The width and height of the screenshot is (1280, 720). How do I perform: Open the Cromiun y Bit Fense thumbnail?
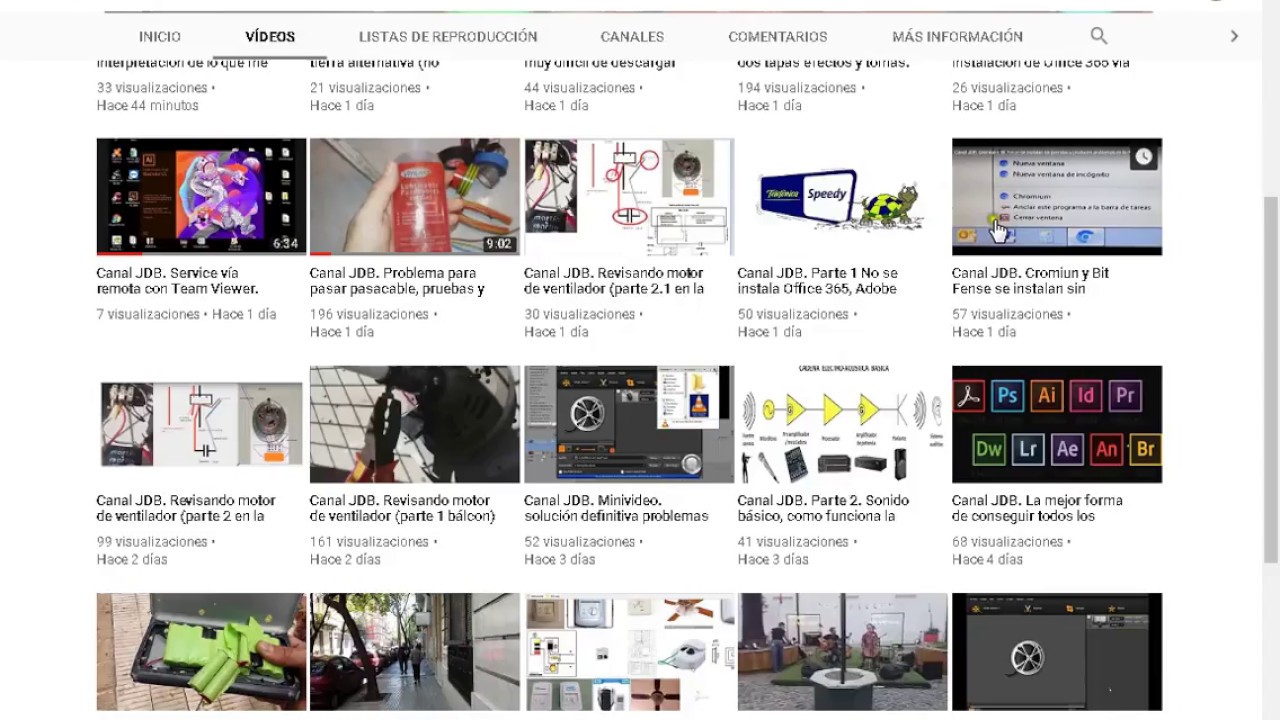tap(1057, 197)
